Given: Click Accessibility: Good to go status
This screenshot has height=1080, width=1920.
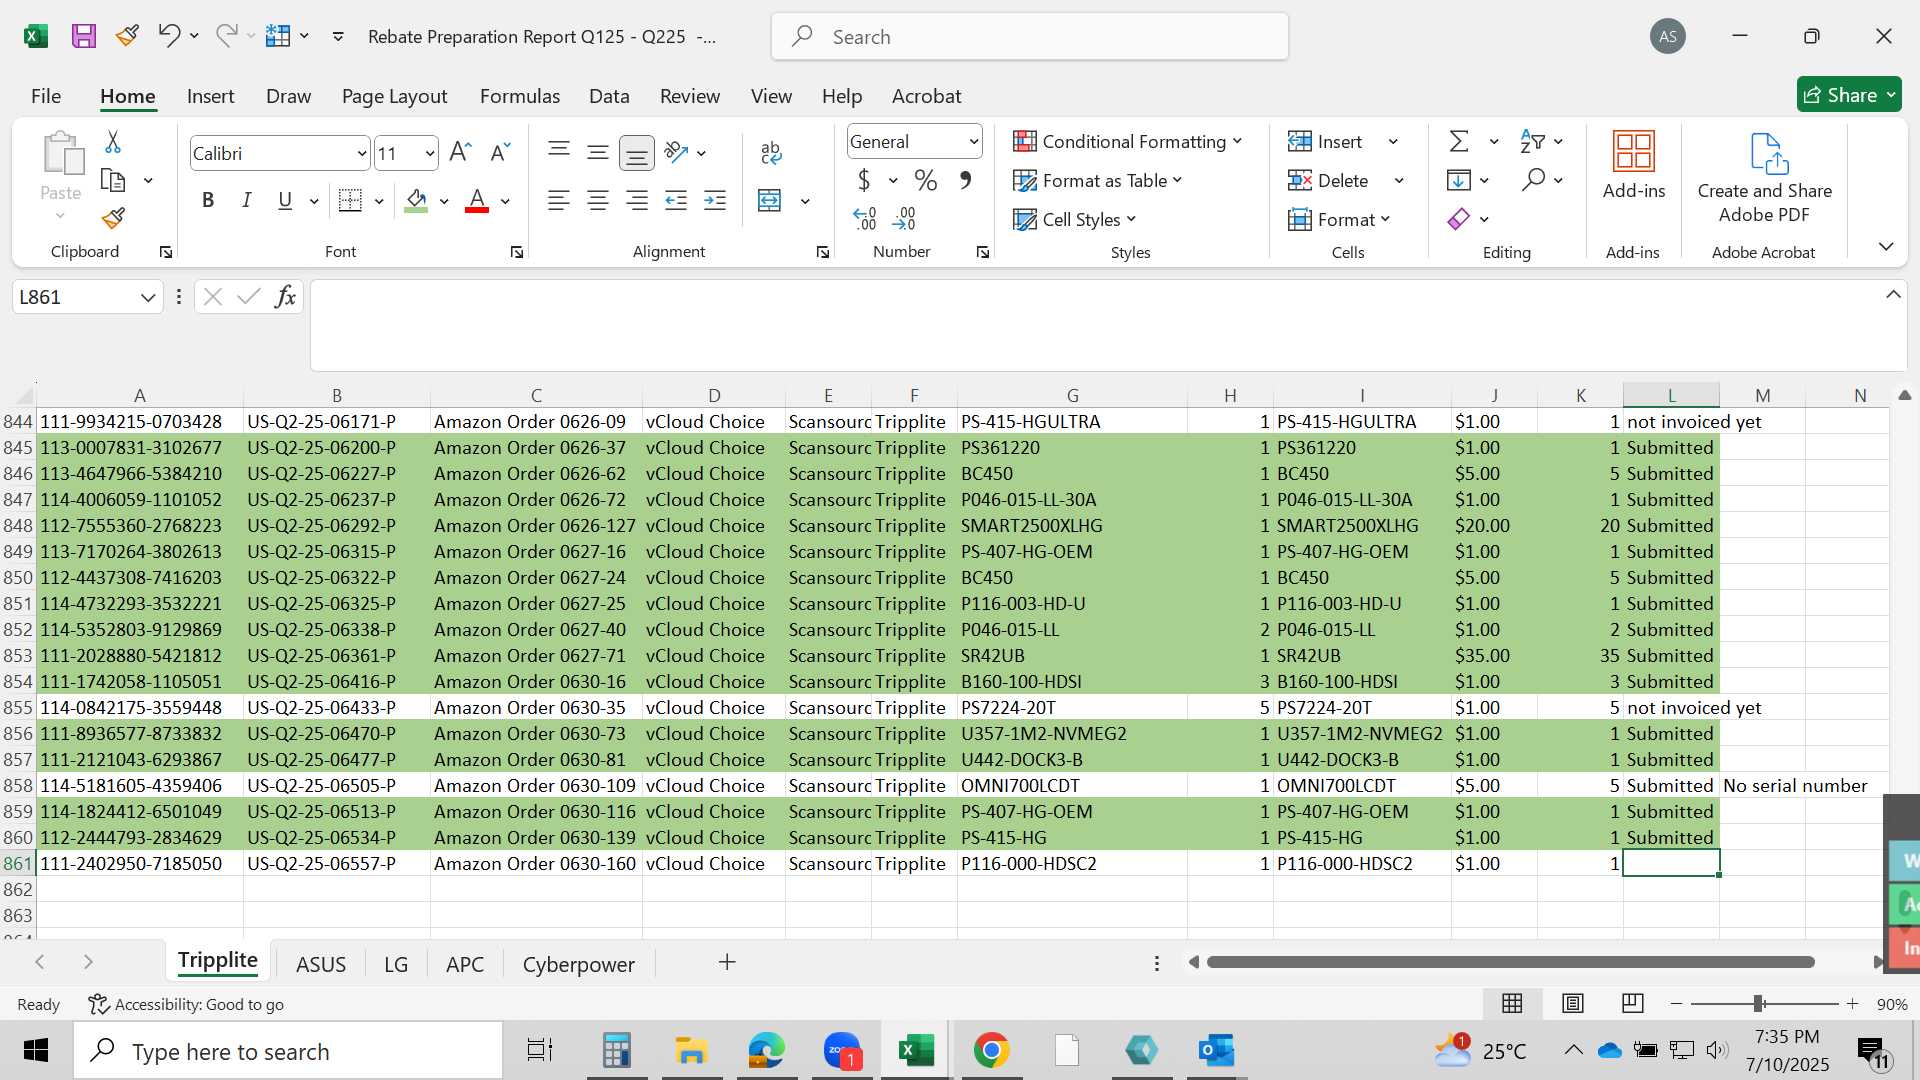Looking at the screenshot, I should [186, 1004].
